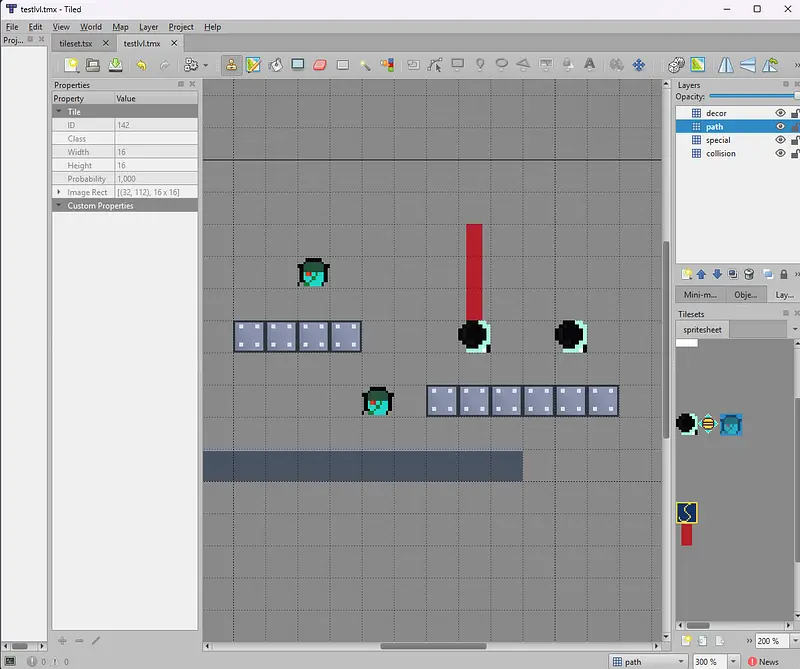Click the Save document icon
Screen dimensions: 800x669
[x=115, y=65]
